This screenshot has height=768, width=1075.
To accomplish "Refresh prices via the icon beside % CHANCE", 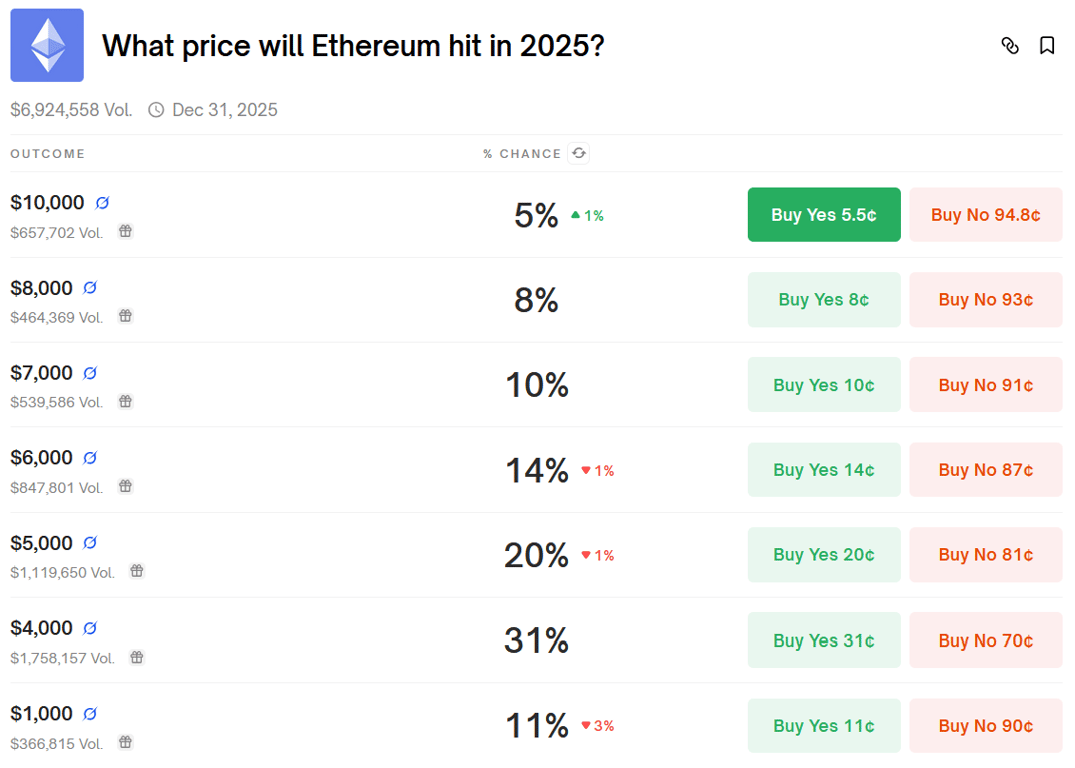I will [578, 153].
